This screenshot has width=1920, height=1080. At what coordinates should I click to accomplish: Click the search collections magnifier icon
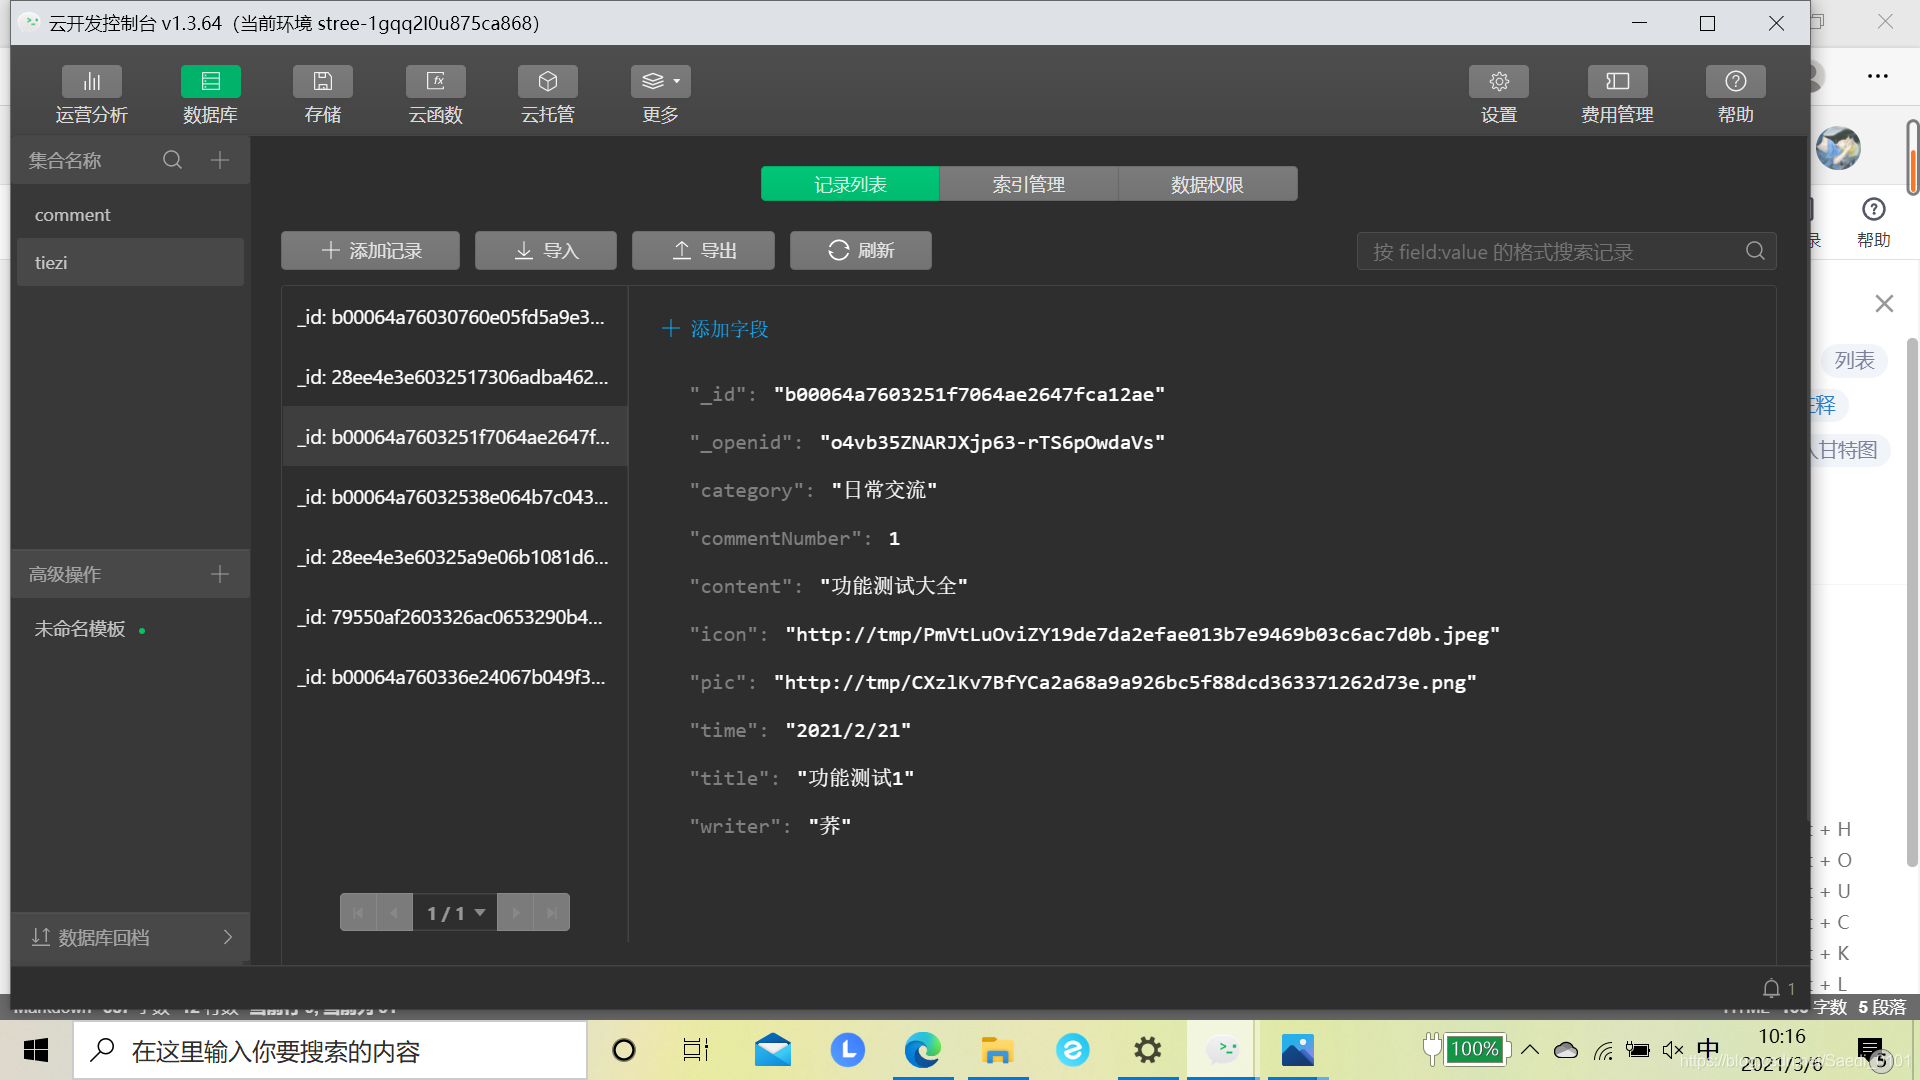[x=172, y=160]
